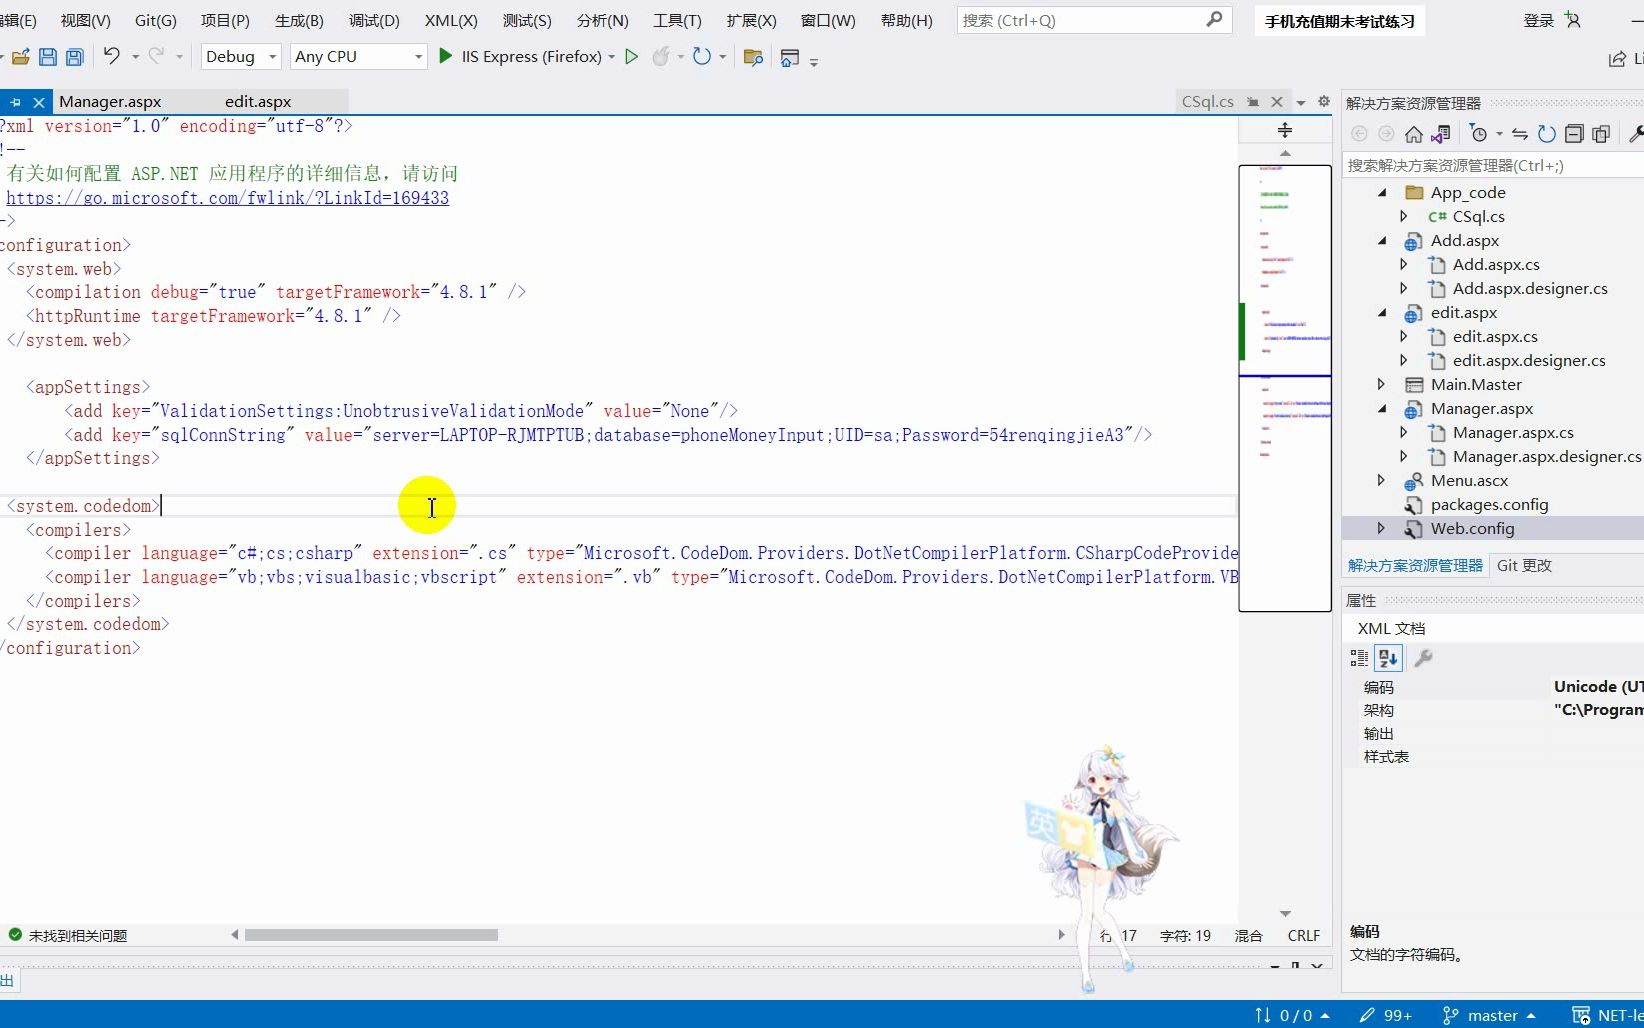
Task: Open the 工具(T) menu
Action: (677, 20)
